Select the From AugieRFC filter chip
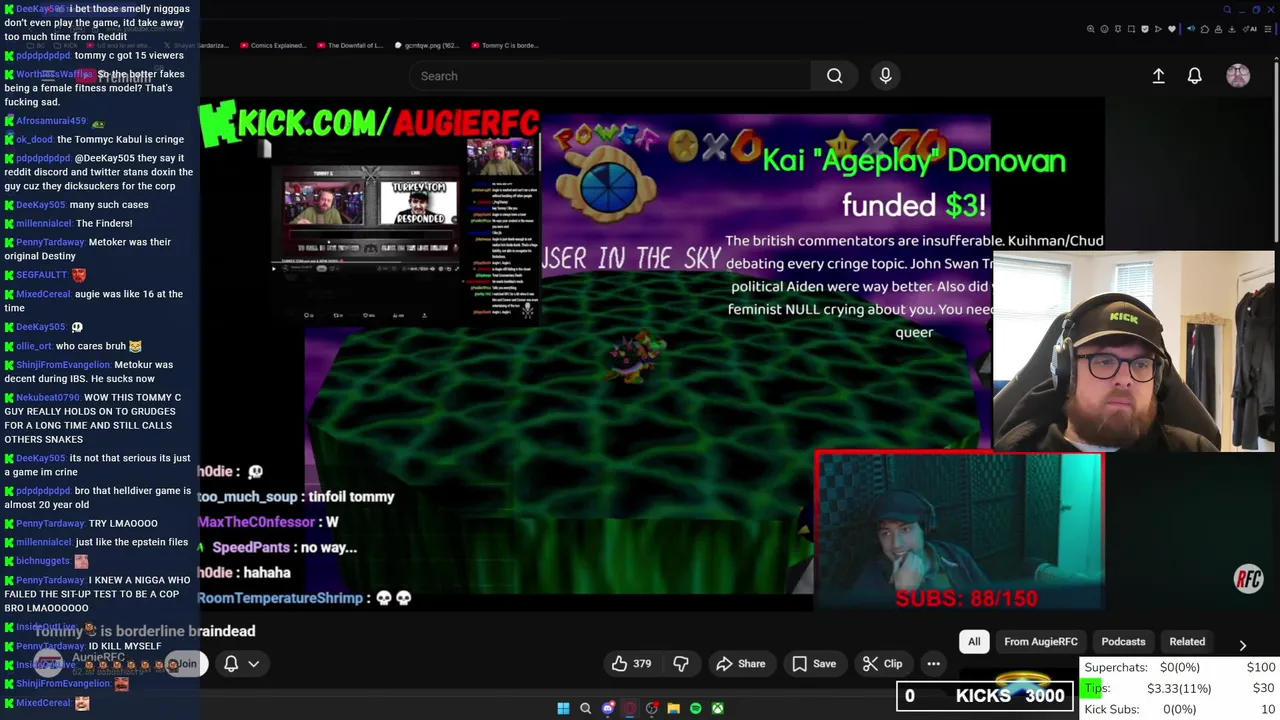 tap(1041, 642)
